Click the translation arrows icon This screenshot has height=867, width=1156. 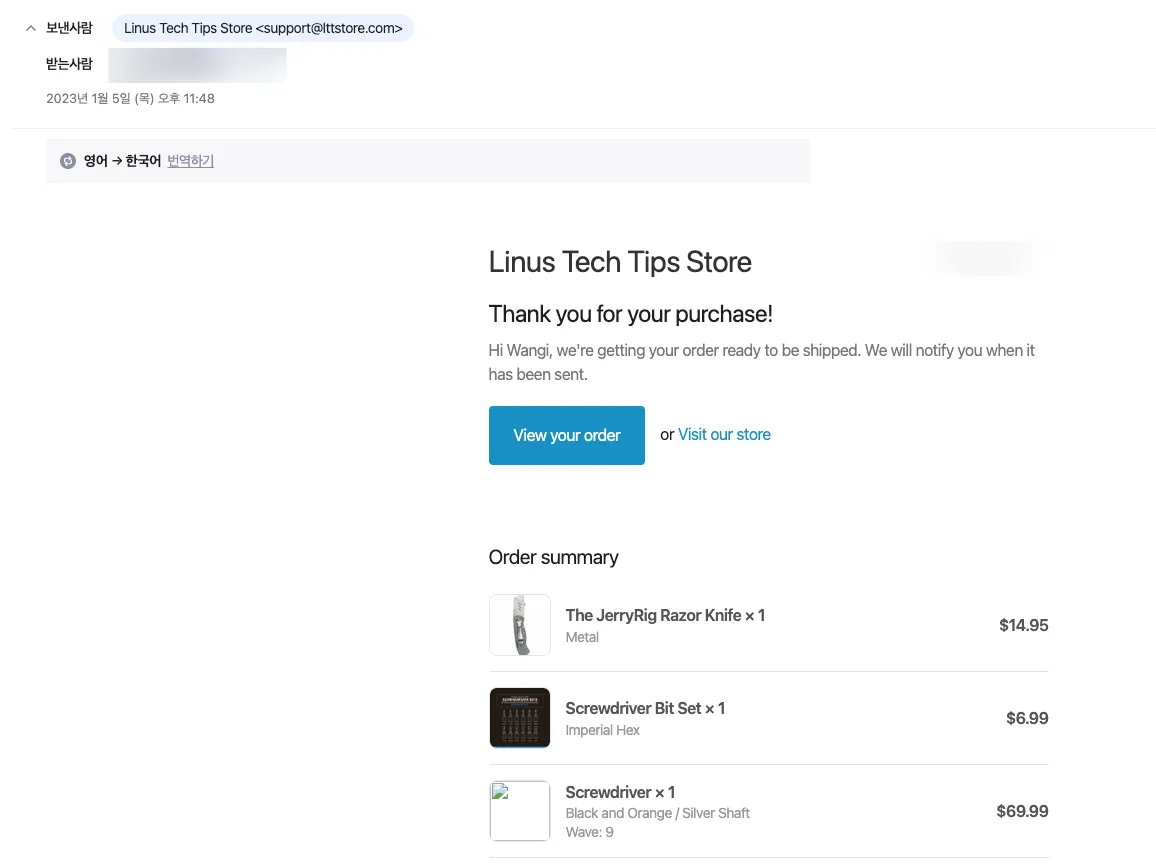pyautogui.click(x=68, y=161)
